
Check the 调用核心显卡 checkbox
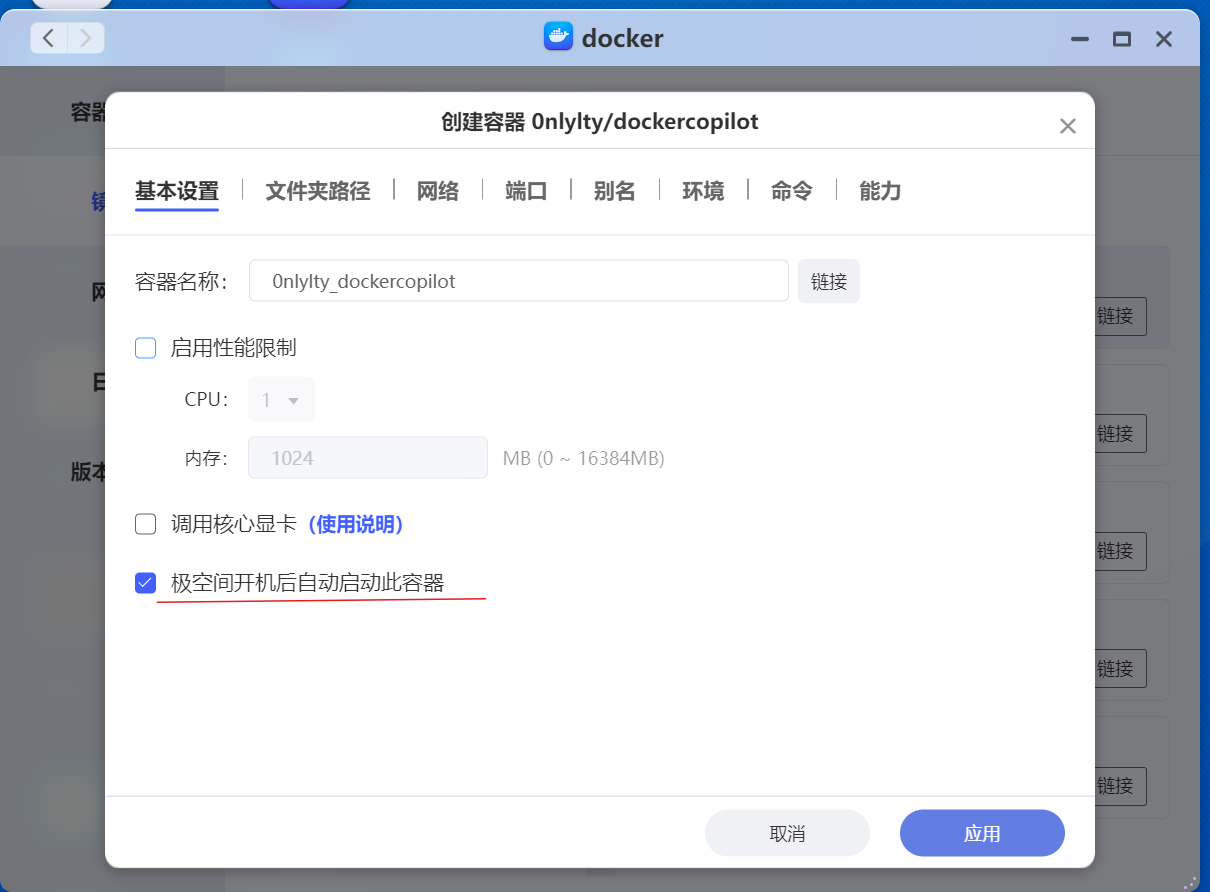point(146,524)
